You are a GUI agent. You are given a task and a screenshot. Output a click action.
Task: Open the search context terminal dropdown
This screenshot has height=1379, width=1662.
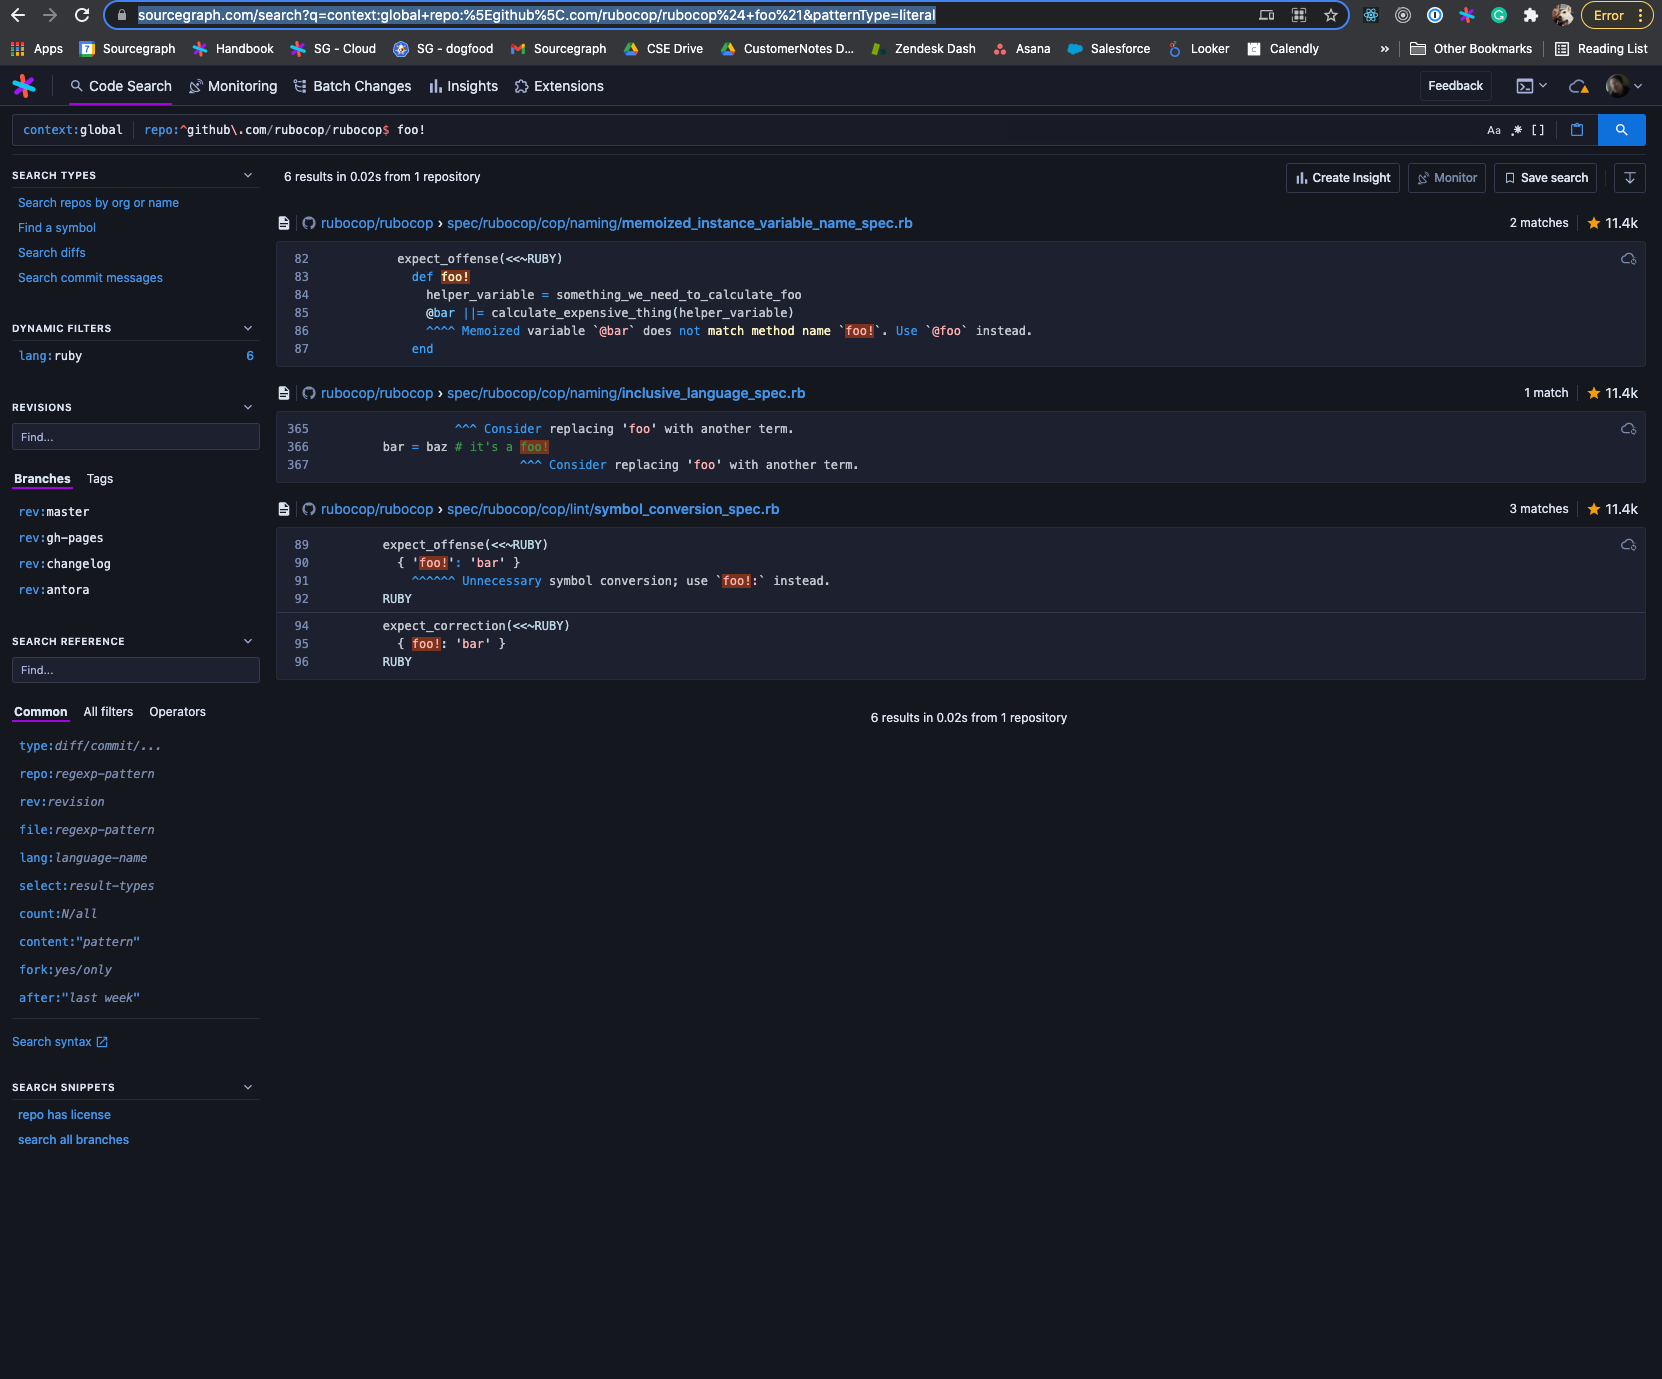click(1531, 86)
